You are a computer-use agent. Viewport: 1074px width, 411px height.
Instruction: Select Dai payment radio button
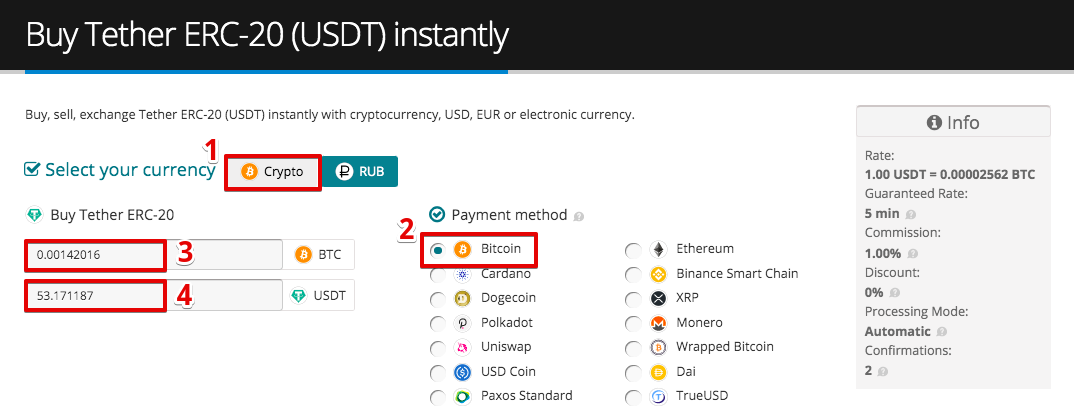click(x=633, y=373)
